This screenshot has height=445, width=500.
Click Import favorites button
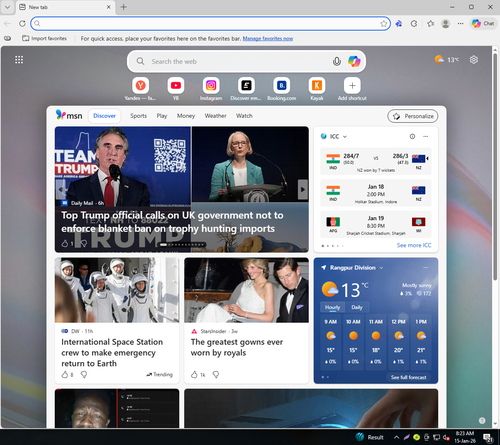point(44,38)
